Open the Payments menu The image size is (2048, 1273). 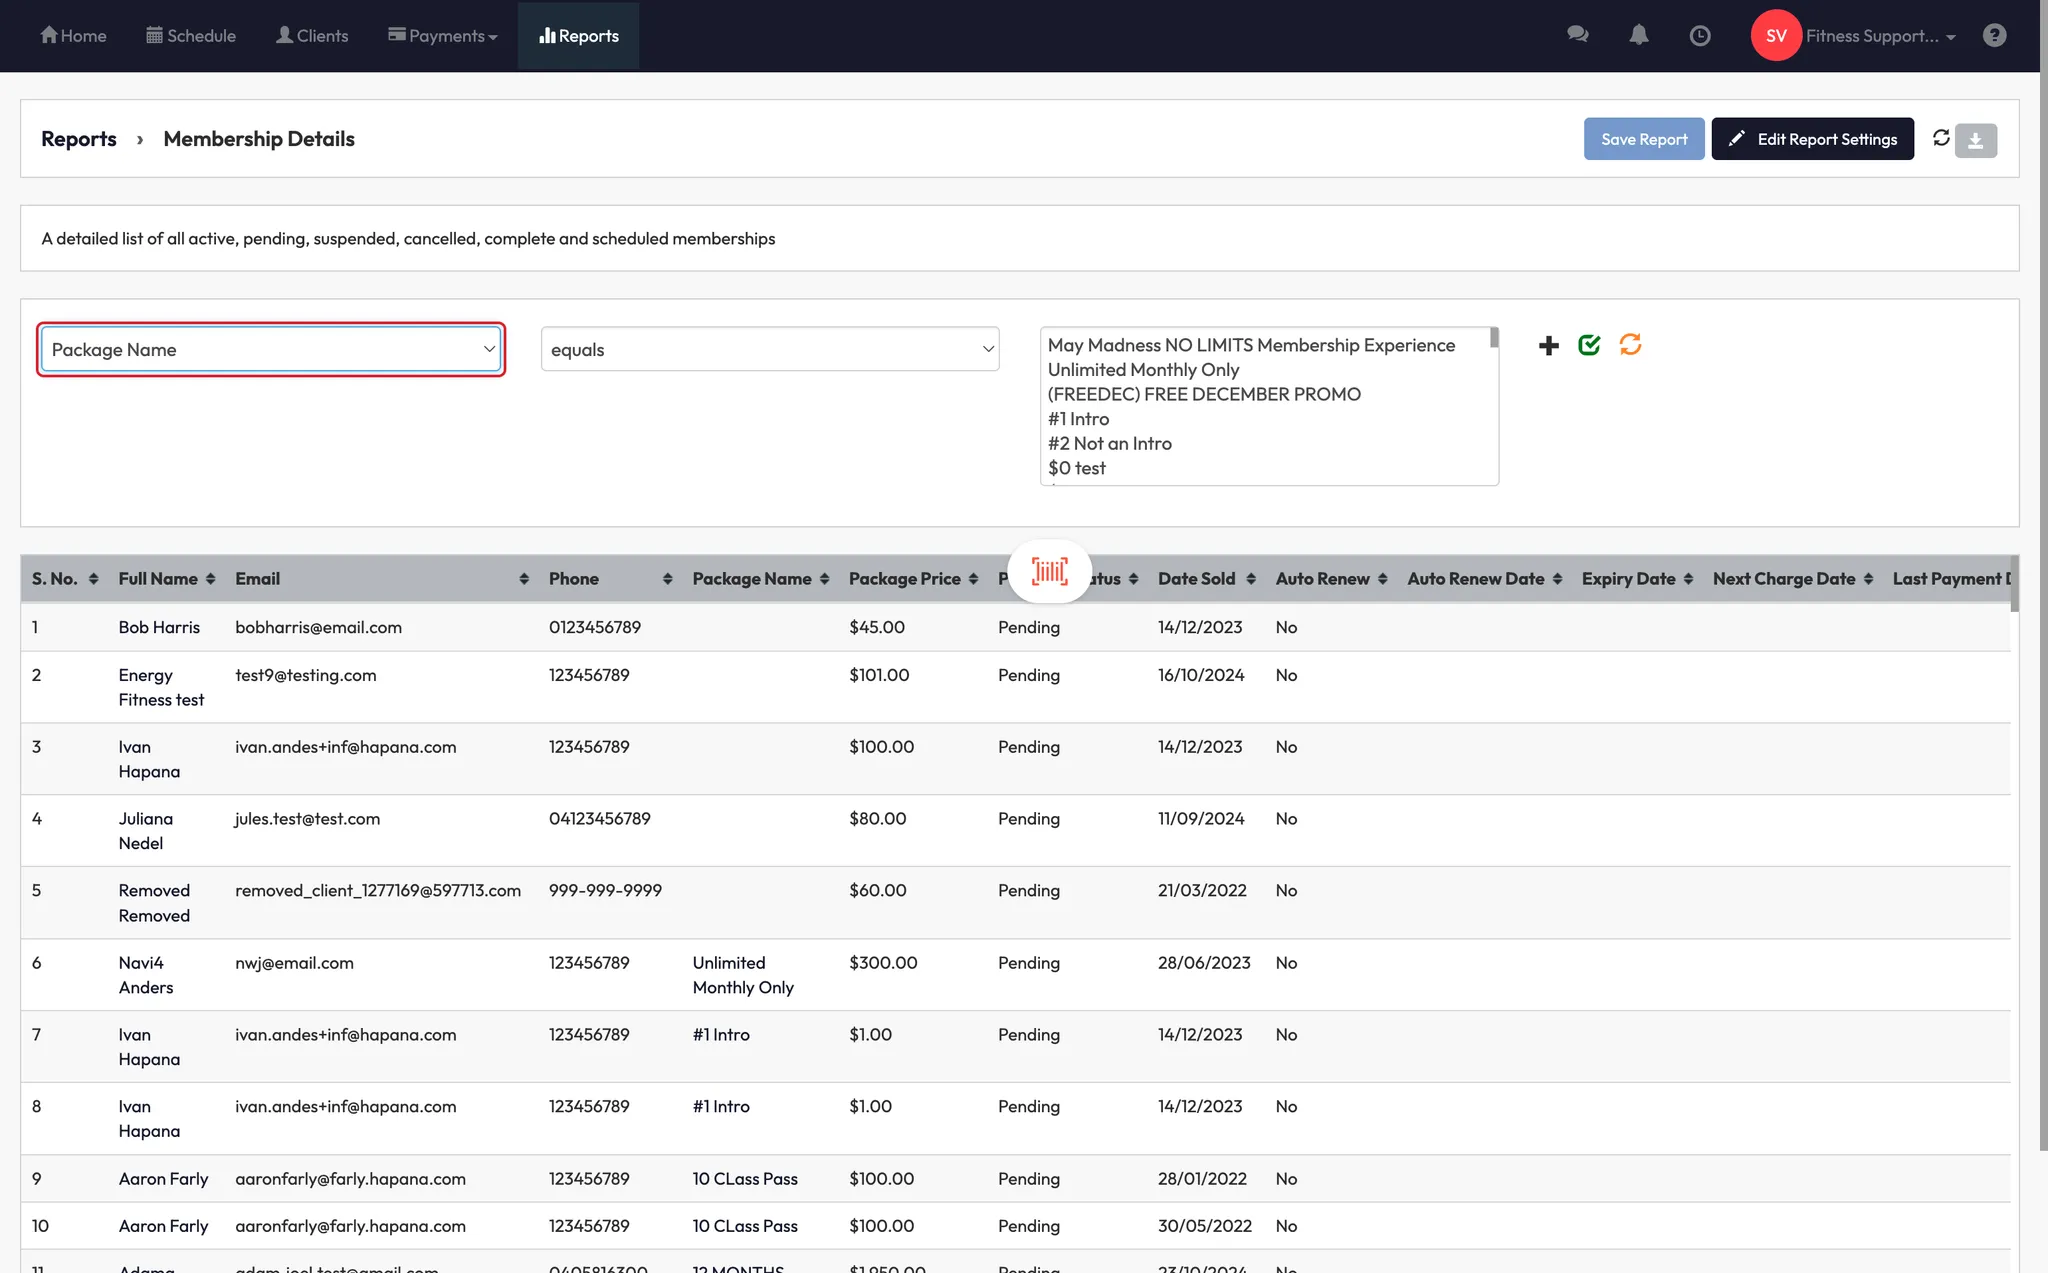pos(442,36)
